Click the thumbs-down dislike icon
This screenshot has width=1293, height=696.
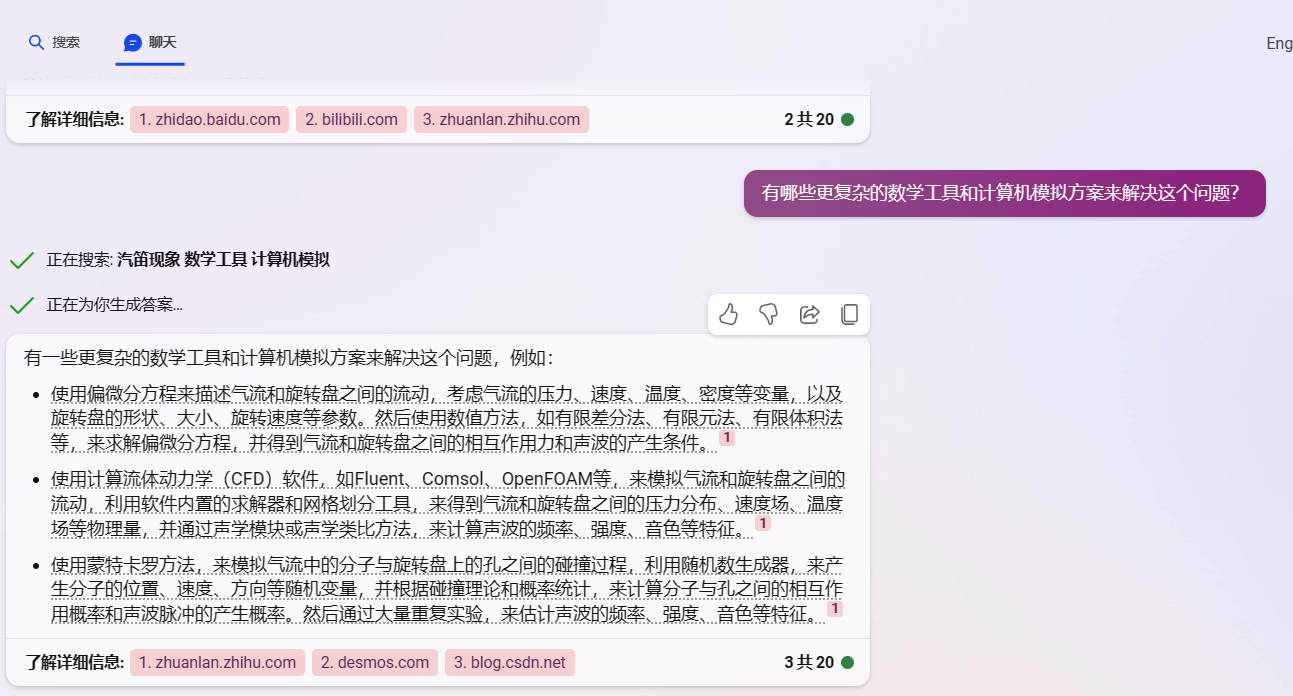768,314
